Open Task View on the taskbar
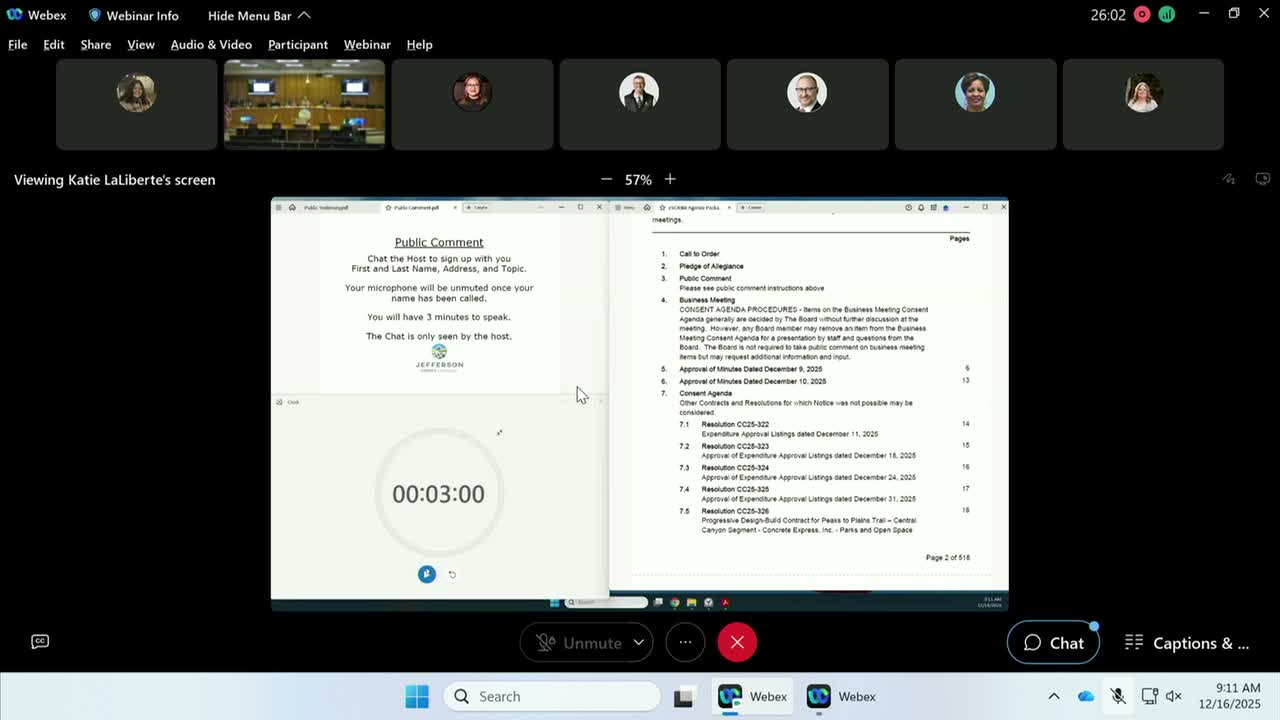The height and width of the screenshot is (720, 1280). 683,697
